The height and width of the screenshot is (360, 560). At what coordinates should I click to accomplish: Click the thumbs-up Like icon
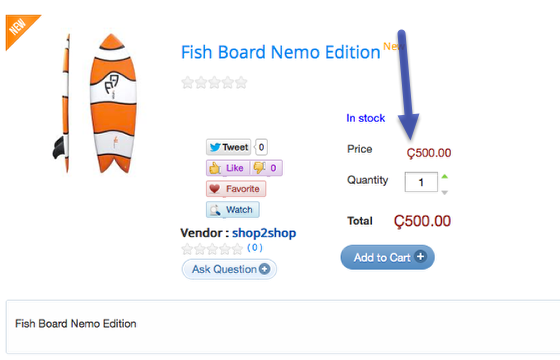[215, 168]
